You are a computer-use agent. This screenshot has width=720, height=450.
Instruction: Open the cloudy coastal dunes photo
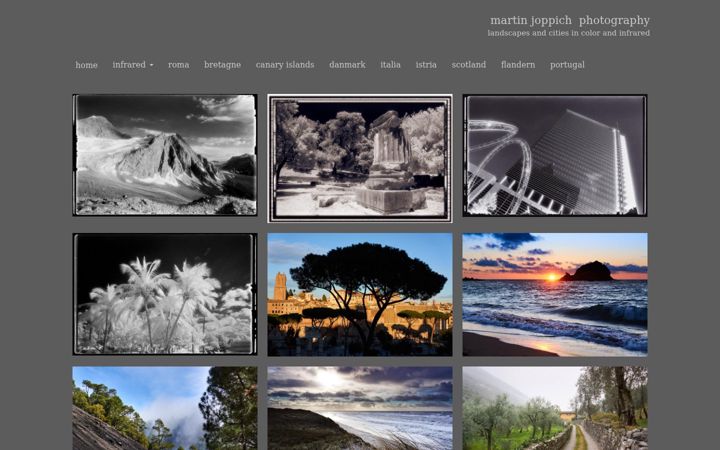click(360, 408)
